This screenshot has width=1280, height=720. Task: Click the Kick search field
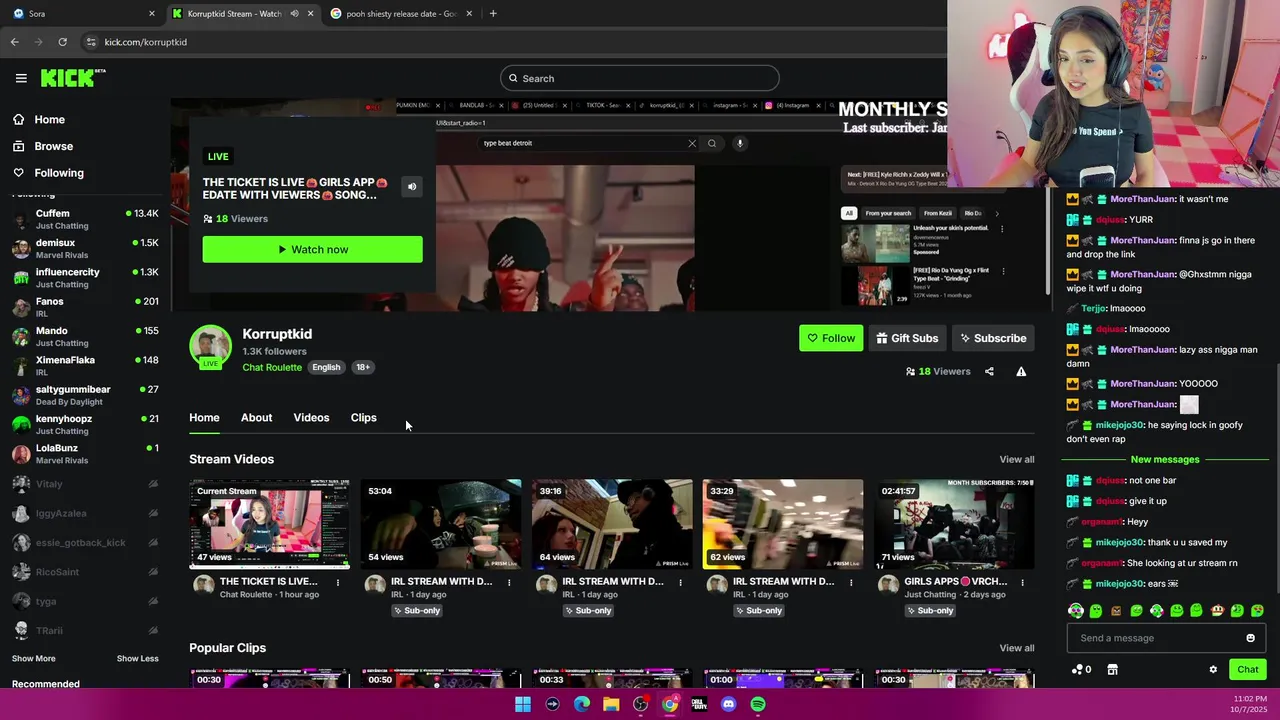640,78
